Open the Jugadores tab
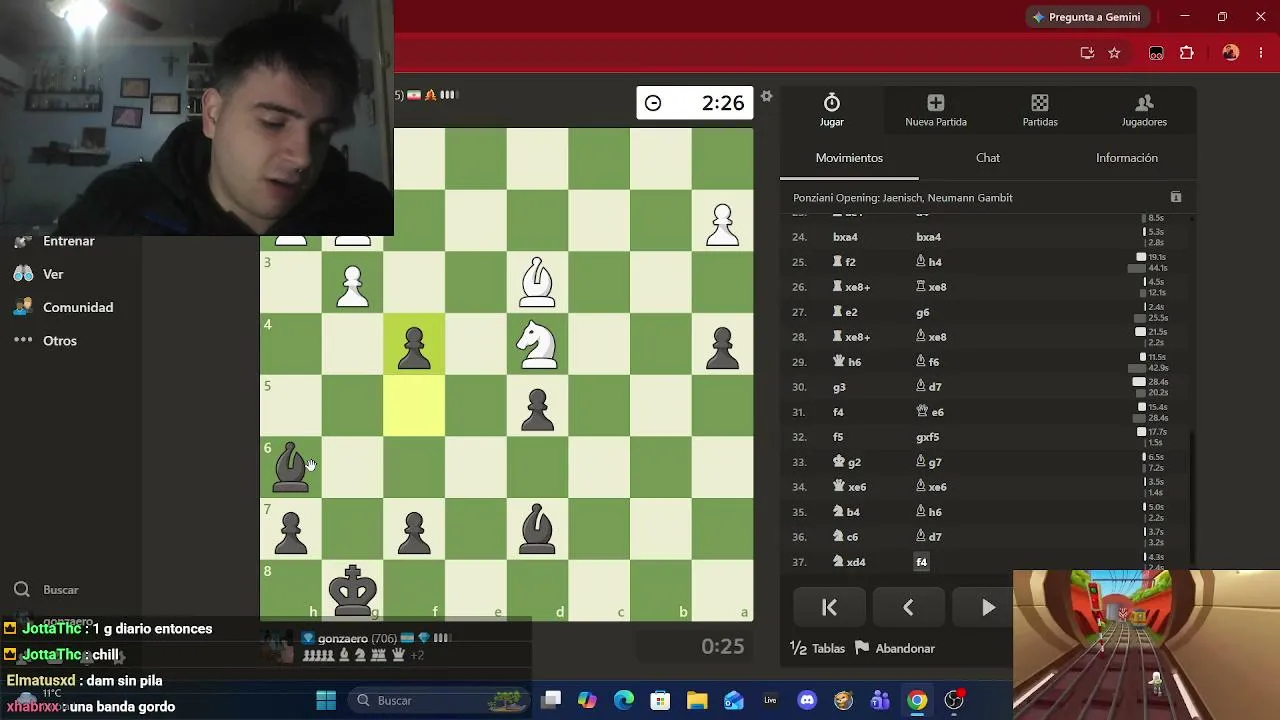Viewport: 1280px width, 720px height. [1144, 110]
